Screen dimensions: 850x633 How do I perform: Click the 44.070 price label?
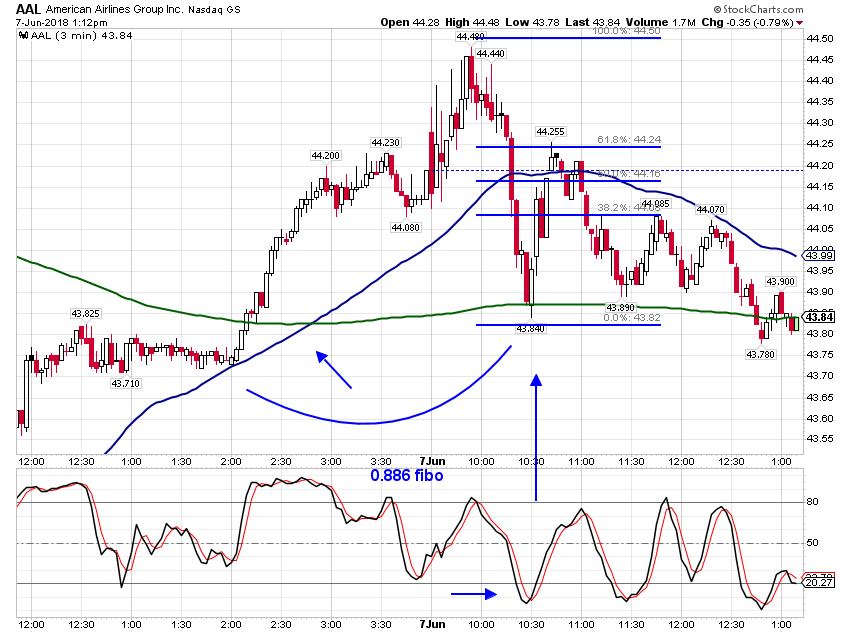pos(711,209)
